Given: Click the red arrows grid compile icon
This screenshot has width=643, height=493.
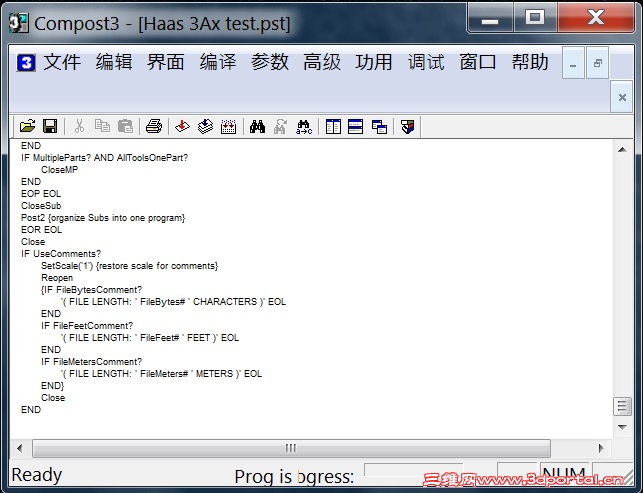Looking at the screenshot, I should [228, 126].
